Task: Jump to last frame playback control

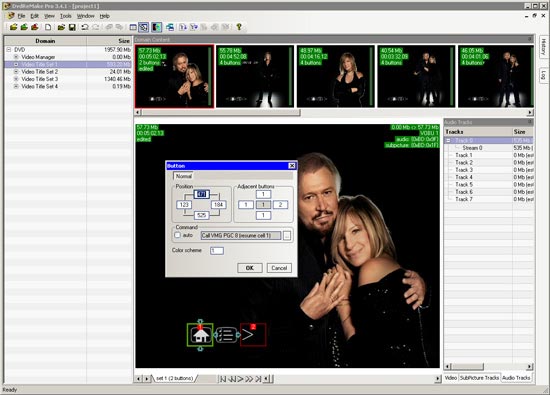Action: tap(258, 379)
